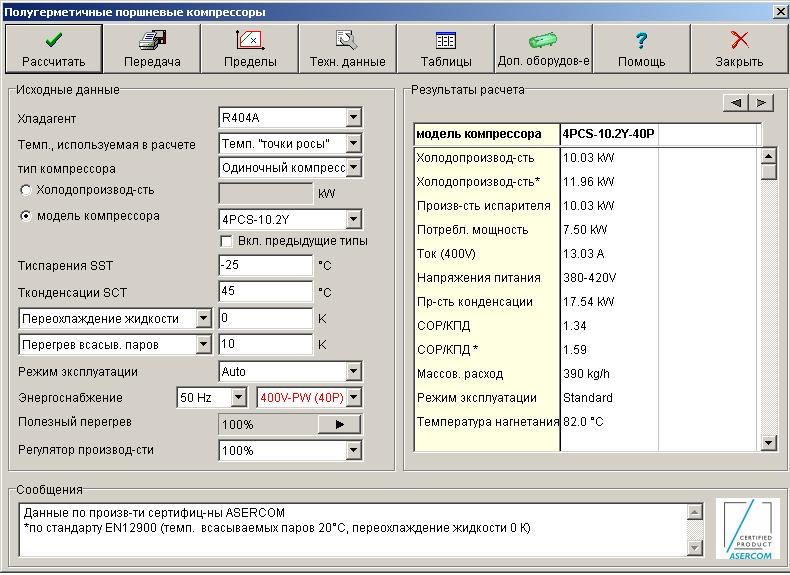Click Температура нагнетания row label
This screenshot has width=790, height=575.
[488, 422]
